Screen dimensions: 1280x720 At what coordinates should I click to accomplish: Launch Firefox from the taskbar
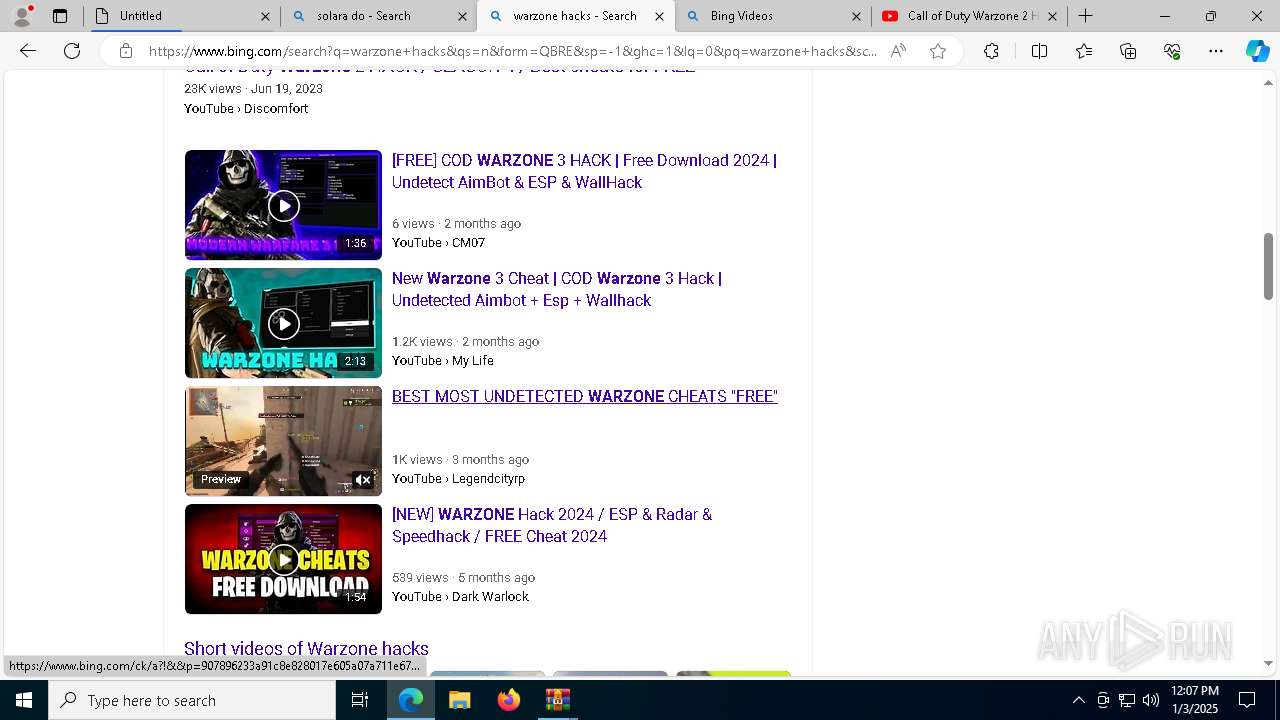coord(508,700)
